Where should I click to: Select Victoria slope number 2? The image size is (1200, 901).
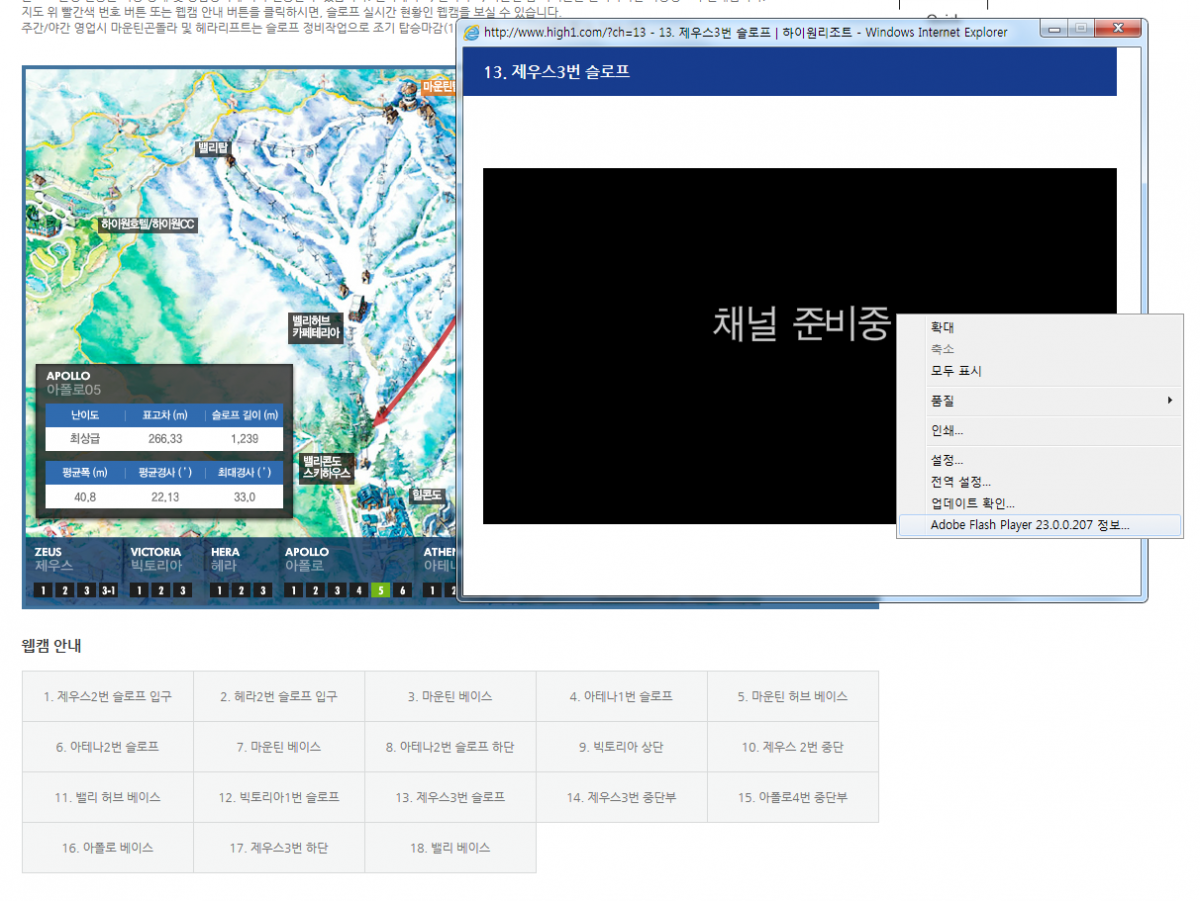161,590
